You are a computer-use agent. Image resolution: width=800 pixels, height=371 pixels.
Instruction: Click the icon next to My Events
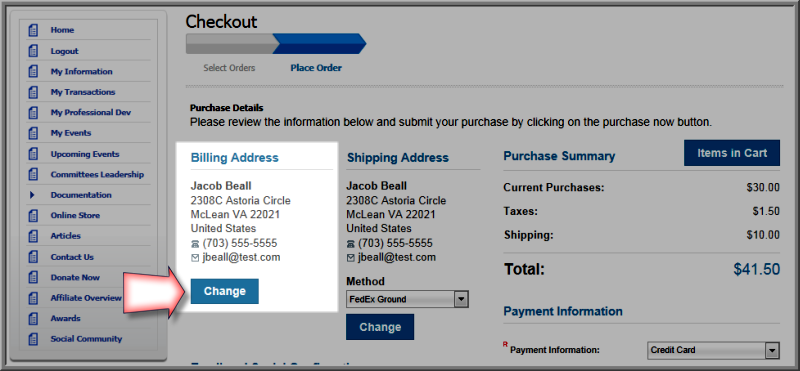point(34,133)
